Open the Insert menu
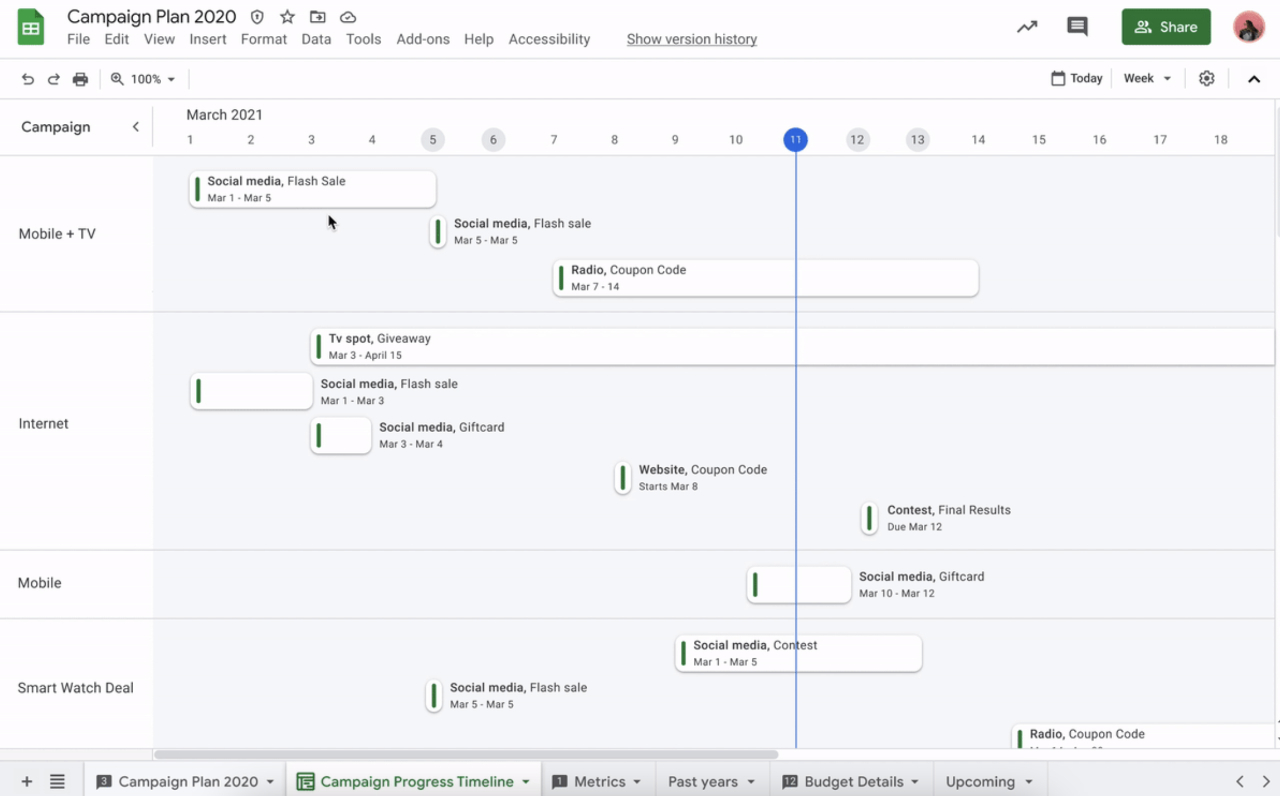Viewport: 1280px width, 796px height. tap(208, 39)
